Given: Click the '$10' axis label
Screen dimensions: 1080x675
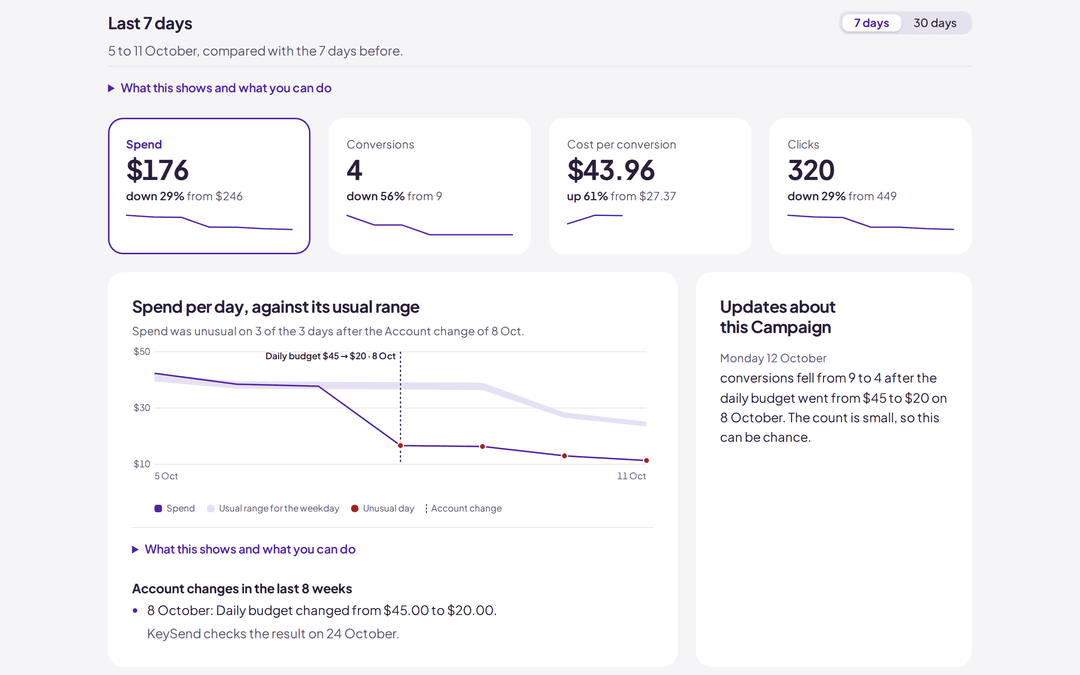Looking at the screenshot, I should click(x=141, y=464).
